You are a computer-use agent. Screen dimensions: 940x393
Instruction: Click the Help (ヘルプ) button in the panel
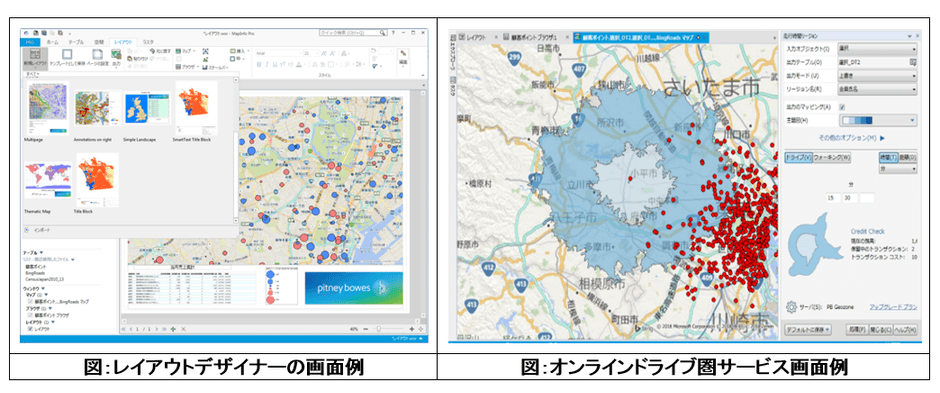point(905,329)
